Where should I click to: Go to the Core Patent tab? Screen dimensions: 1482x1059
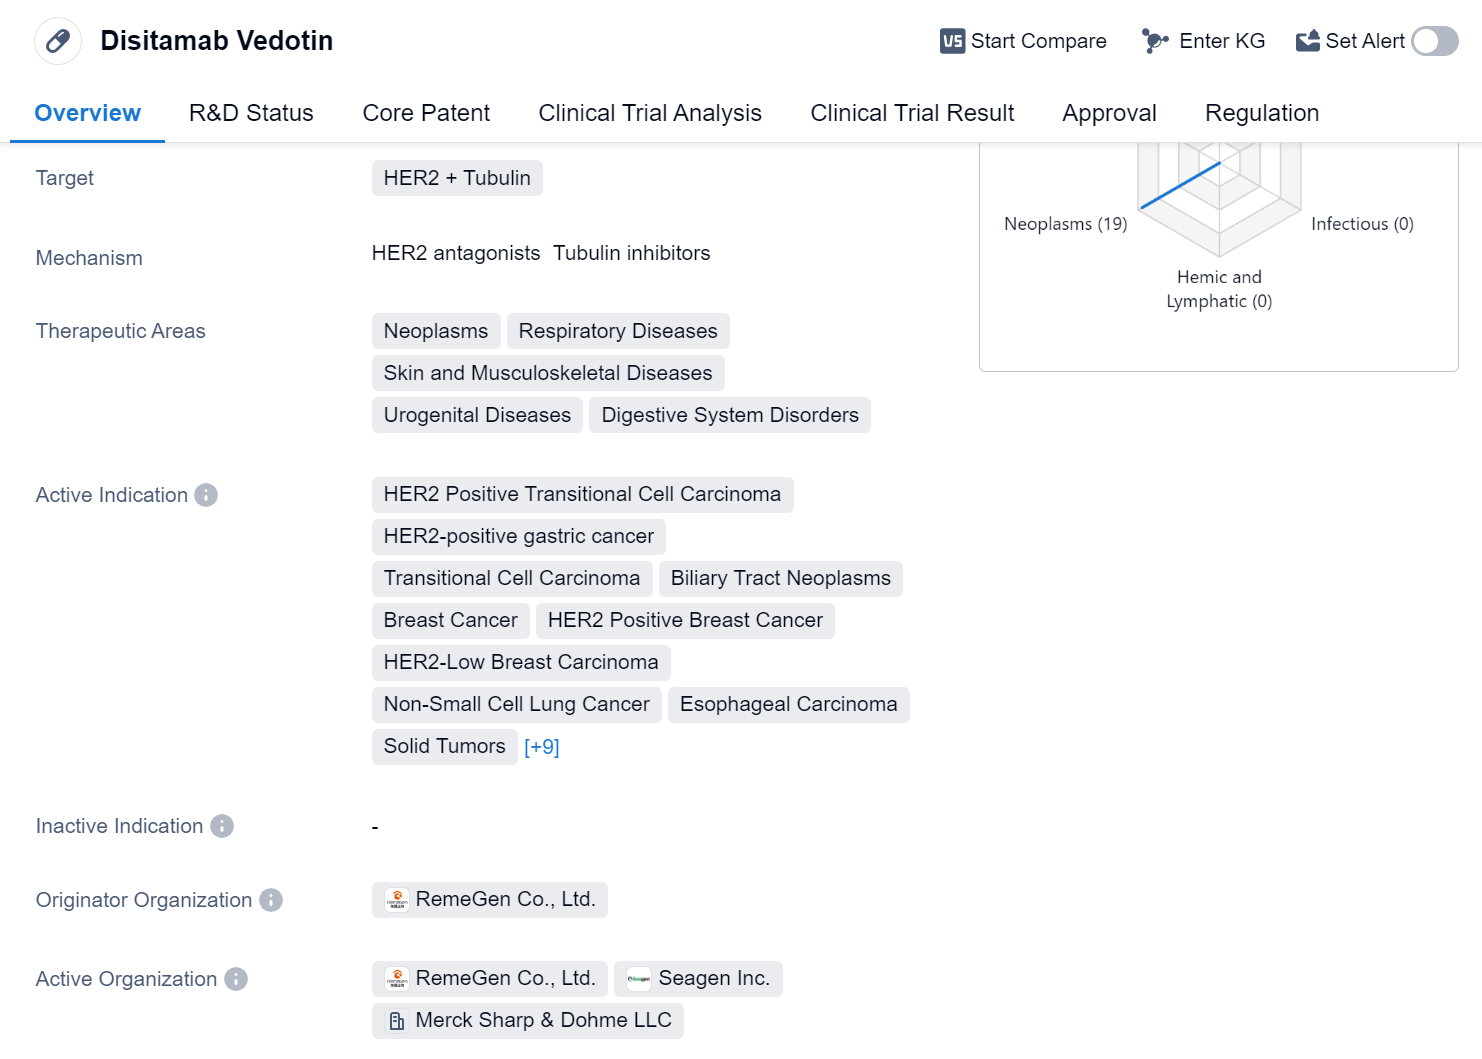click(426, 113)
